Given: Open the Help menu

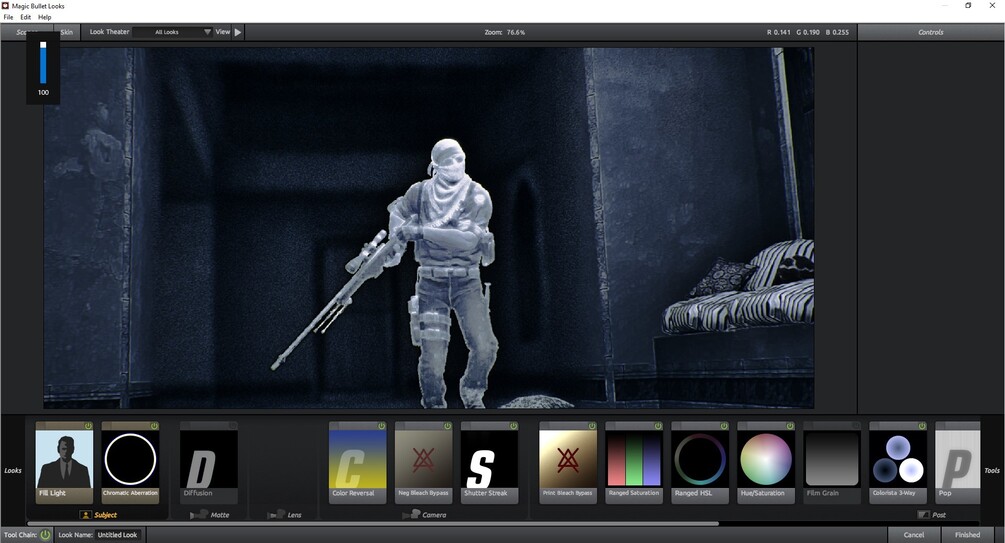Looking at the screenshot, I should click(45, 17).
